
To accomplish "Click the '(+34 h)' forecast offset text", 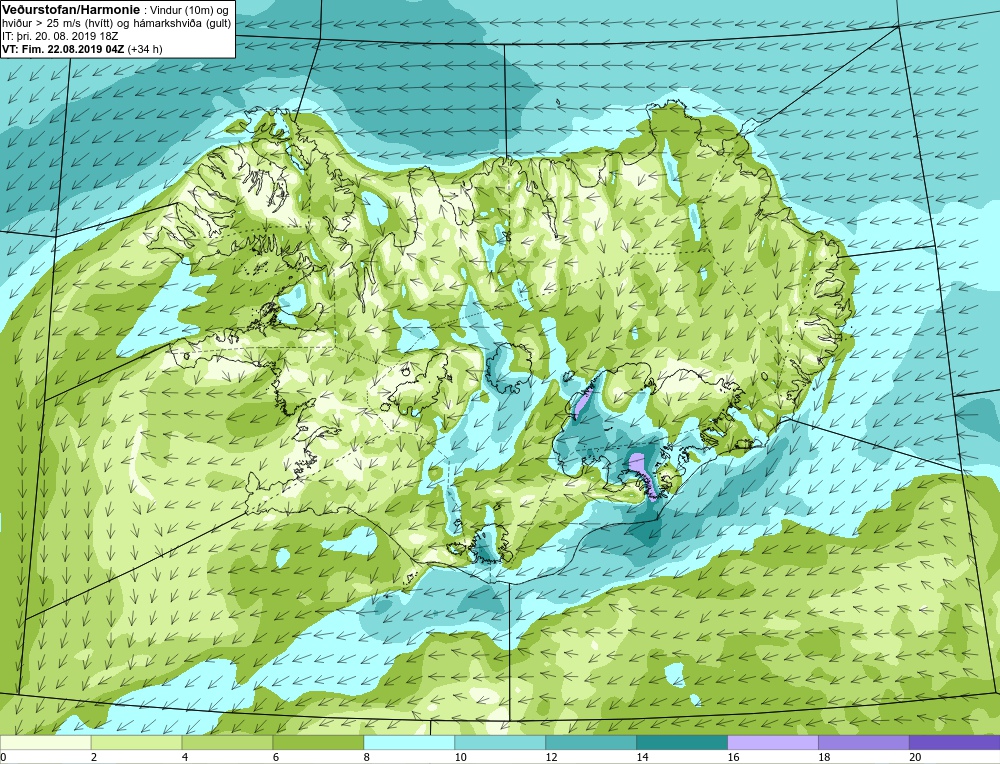I will coord(145,48).
